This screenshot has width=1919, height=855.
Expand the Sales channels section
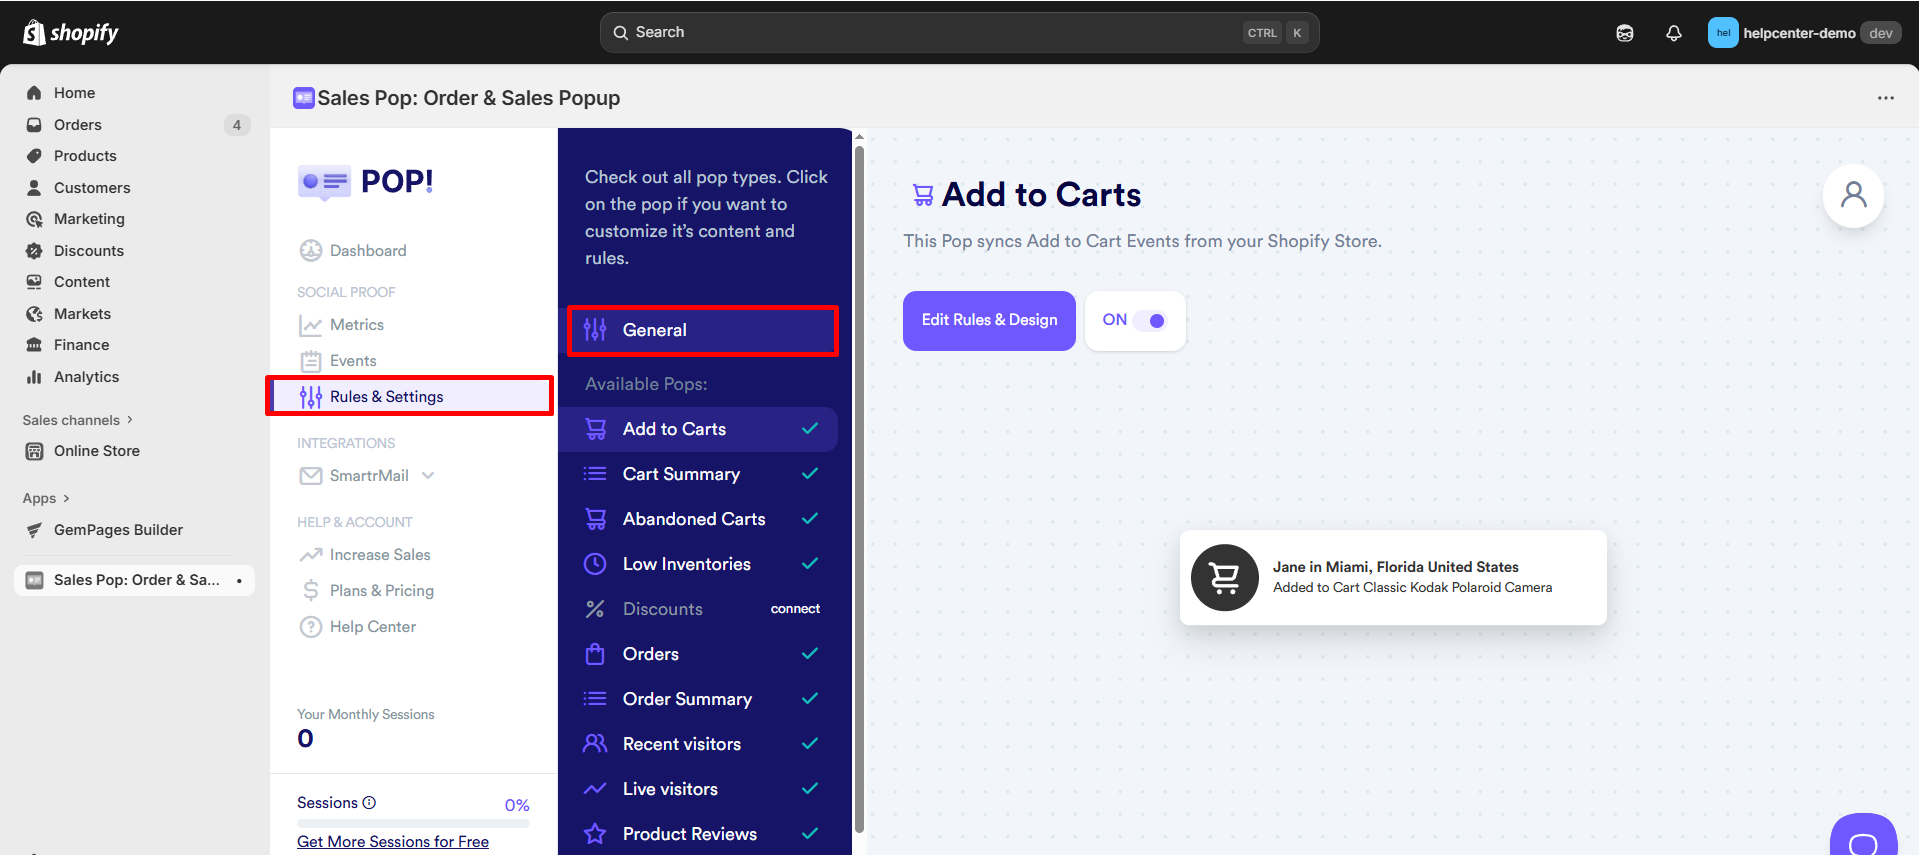click(x=78, y=420)
